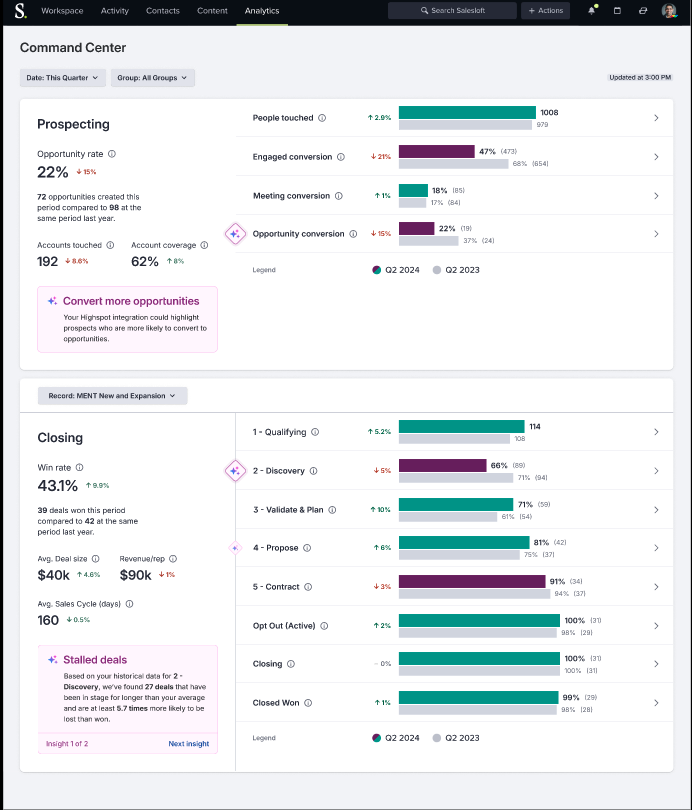
Task: Expand the Opportunity conversion row chevron
Action: coord(656,234)
